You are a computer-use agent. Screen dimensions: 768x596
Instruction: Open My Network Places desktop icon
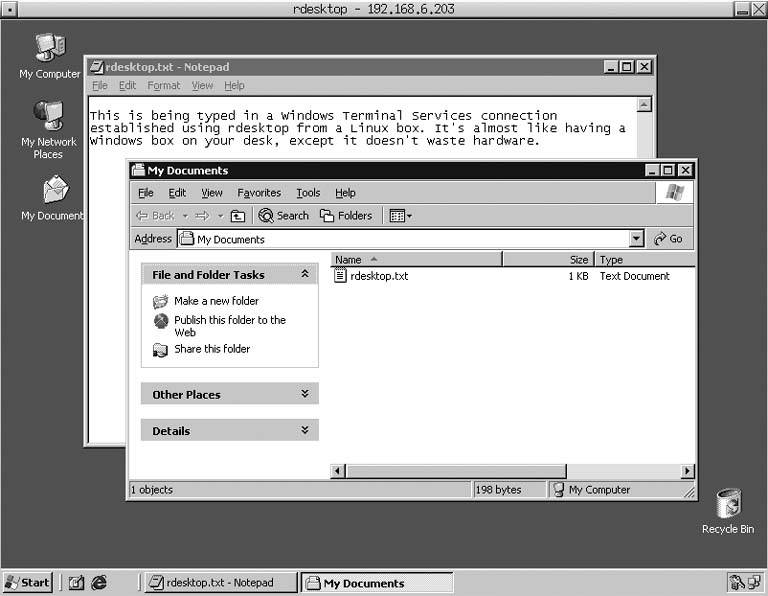click(48, 129)
